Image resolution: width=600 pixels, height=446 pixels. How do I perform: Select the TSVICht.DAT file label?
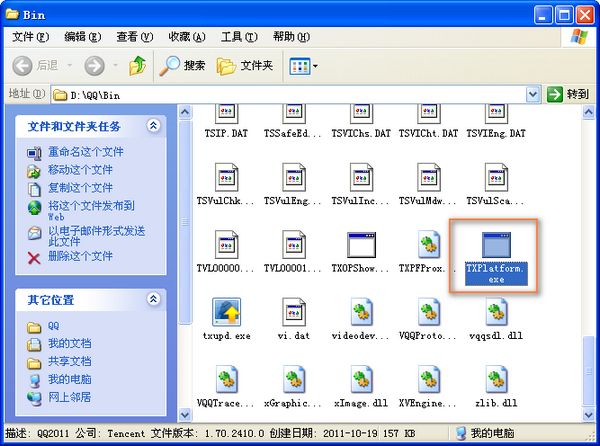[x=429, y=133]
